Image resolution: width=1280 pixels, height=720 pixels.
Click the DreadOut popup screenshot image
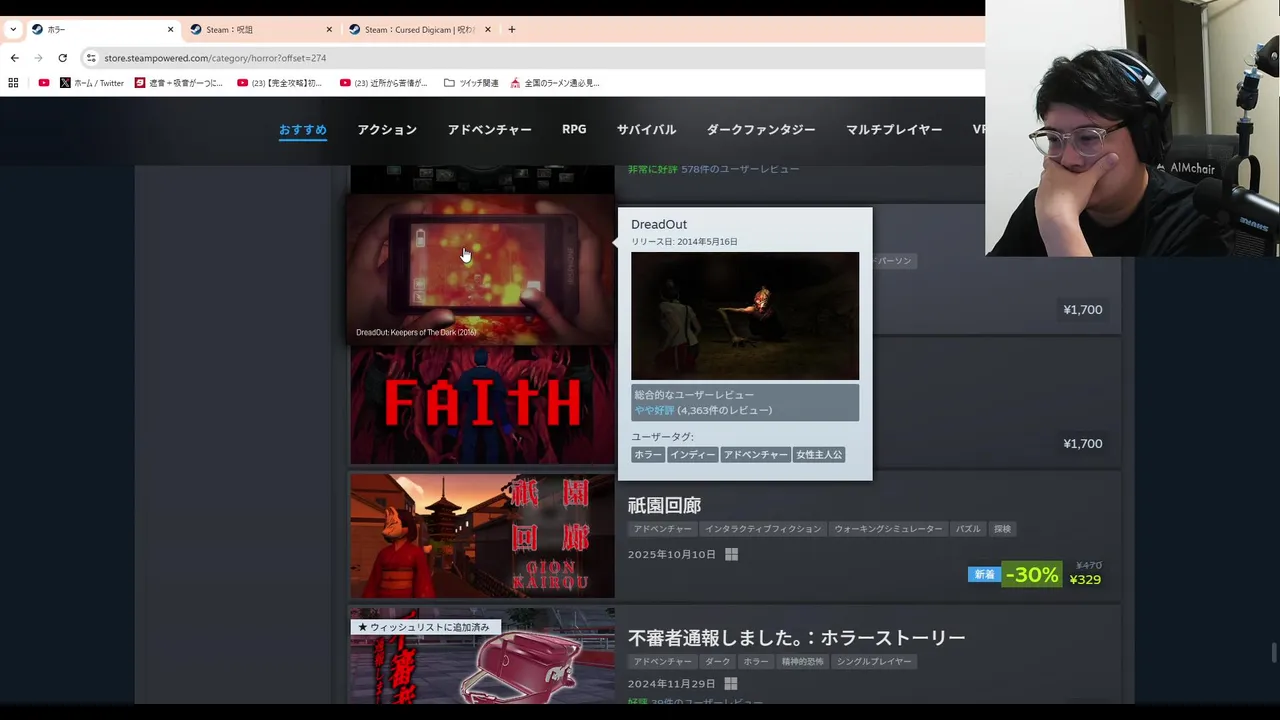point(745,316)
